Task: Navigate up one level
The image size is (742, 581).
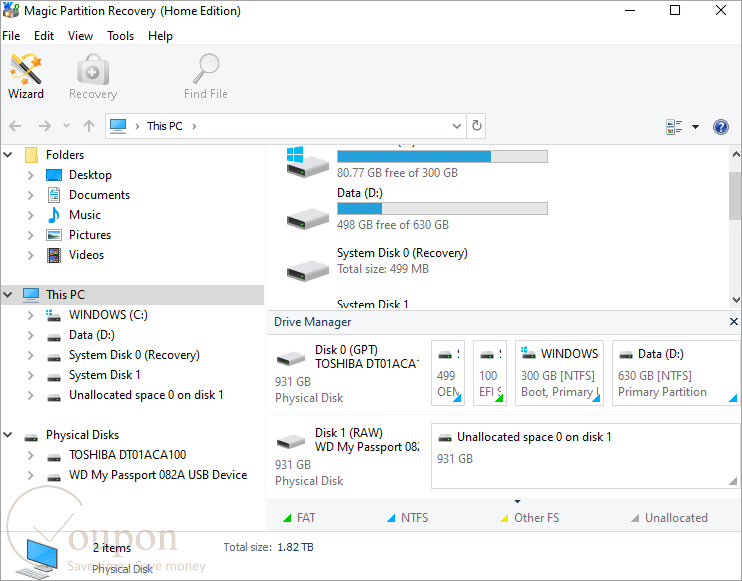Action: (89, 126)
